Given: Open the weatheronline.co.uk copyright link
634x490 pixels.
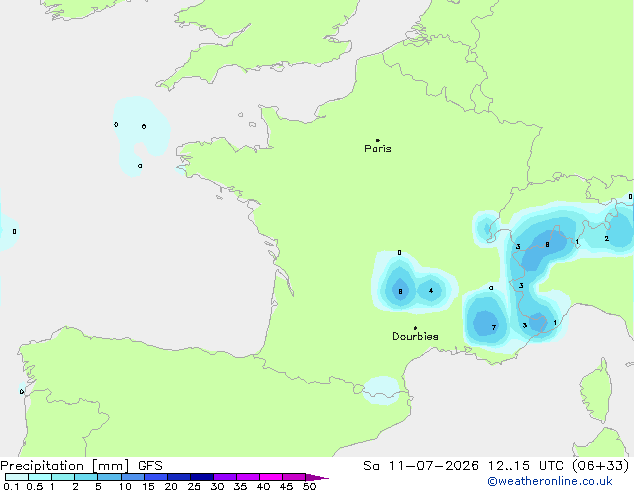Looking at the screenshot, I should pos(550,481).
